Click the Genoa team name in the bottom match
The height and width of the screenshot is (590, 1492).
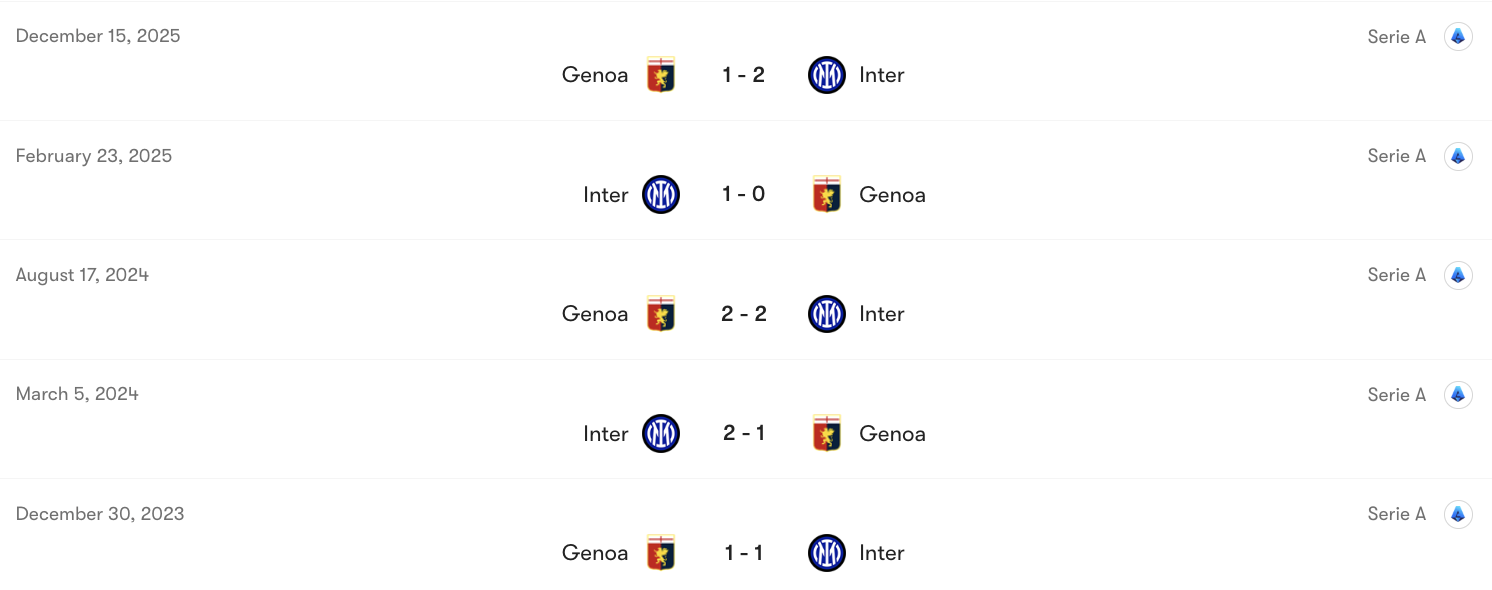pyautogui.click(x=594, y=552)
